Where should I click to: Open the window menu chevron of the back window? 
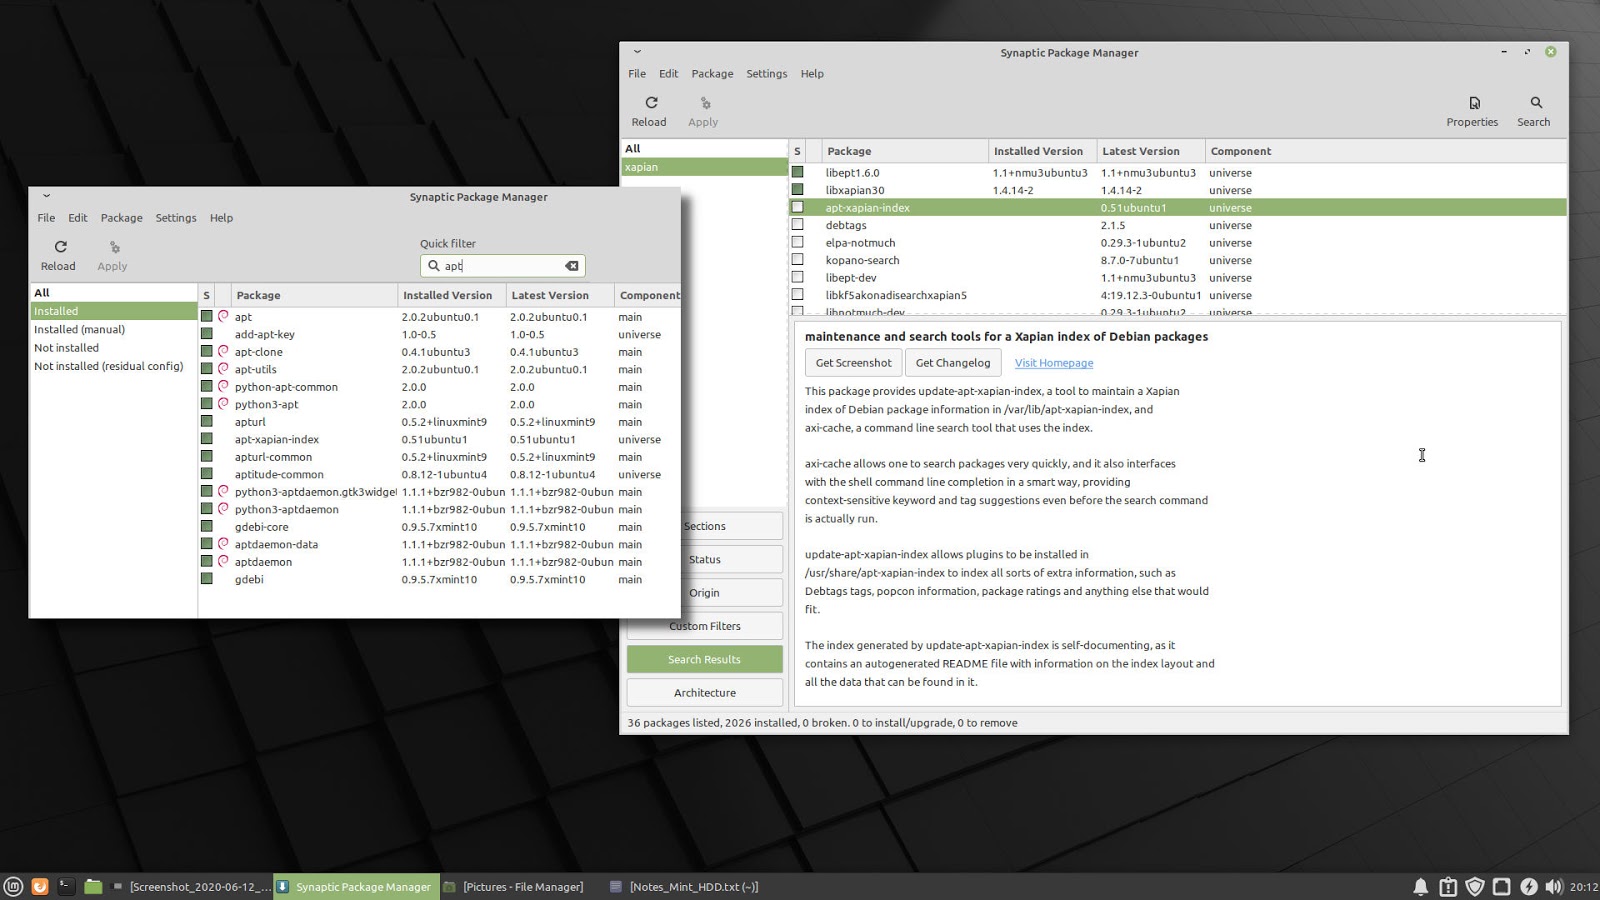coord(636,51)
